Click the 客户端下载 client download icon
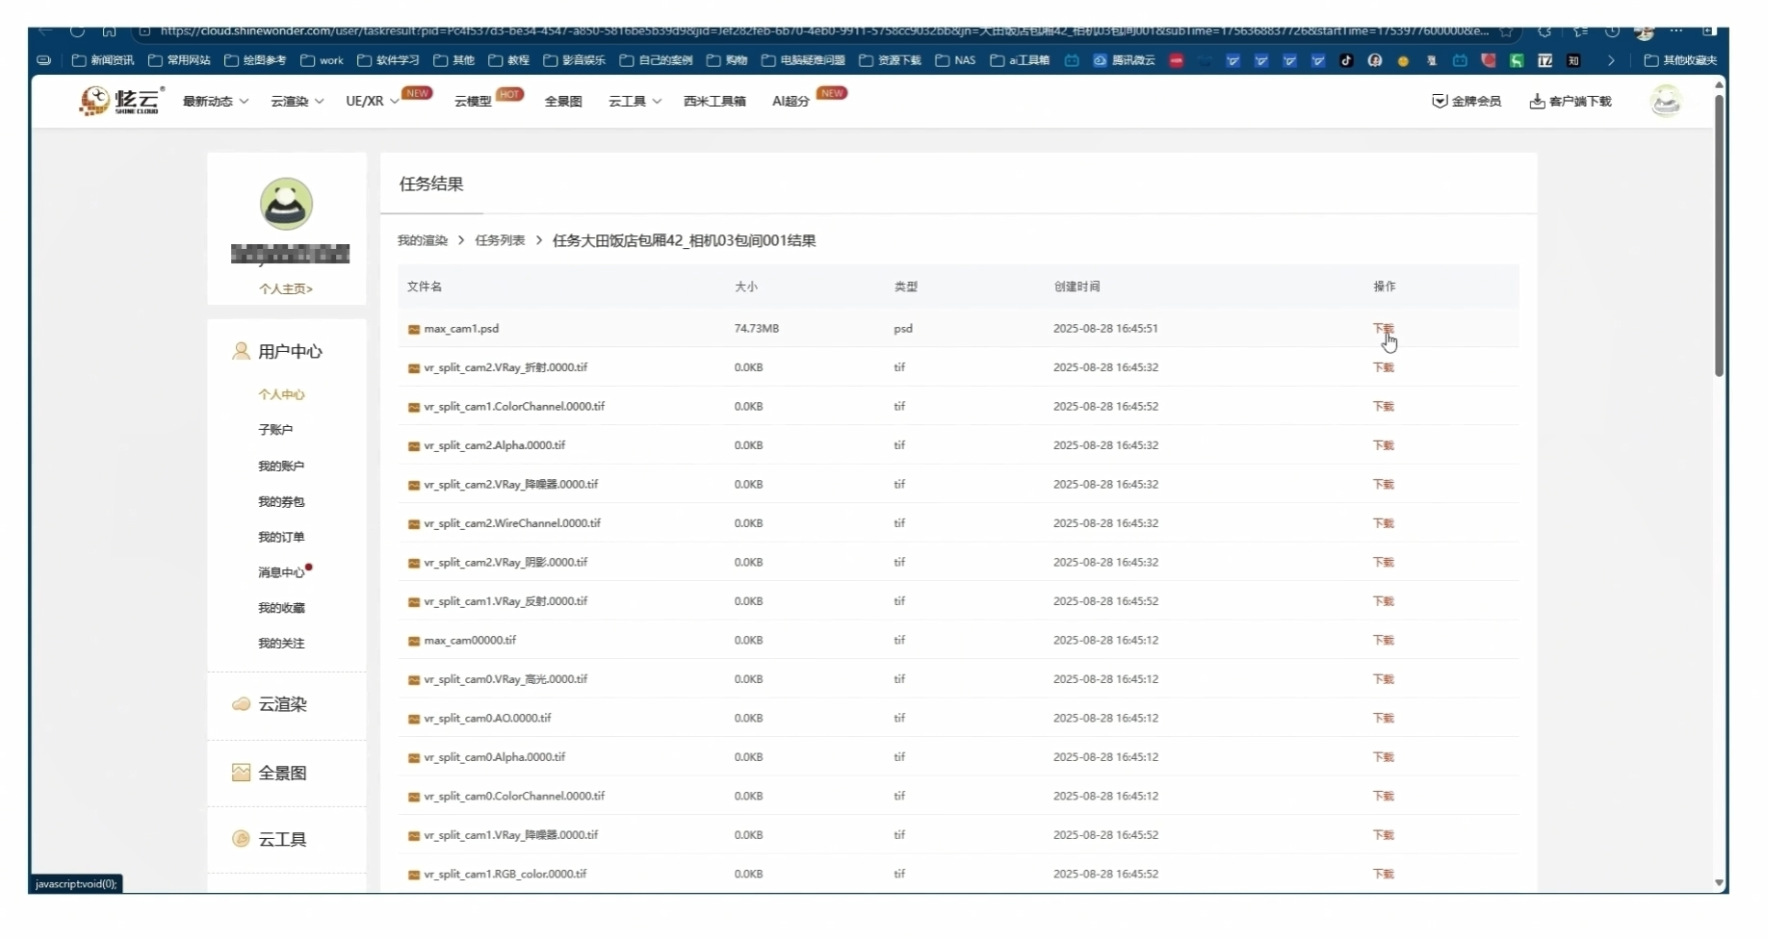The width and height of the screenshot is (1768, 939). tap(1536, 101)
